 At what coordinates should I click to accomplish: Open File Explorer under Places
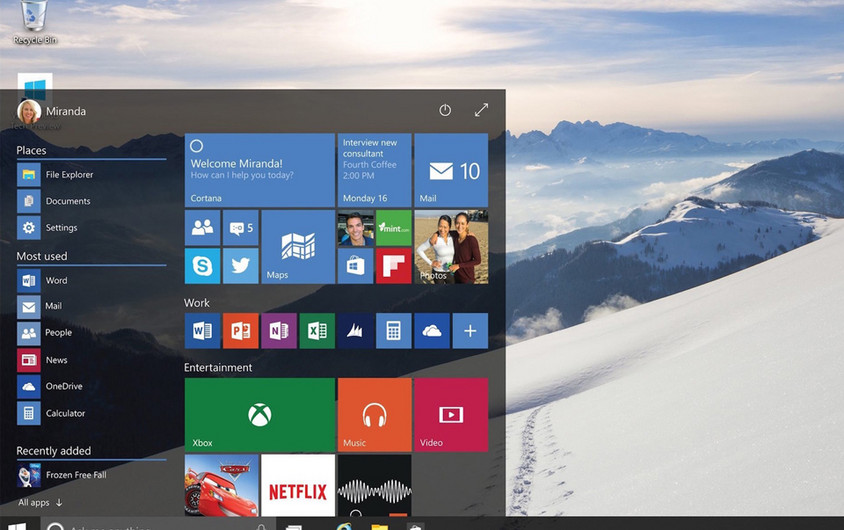pos(55,174)
